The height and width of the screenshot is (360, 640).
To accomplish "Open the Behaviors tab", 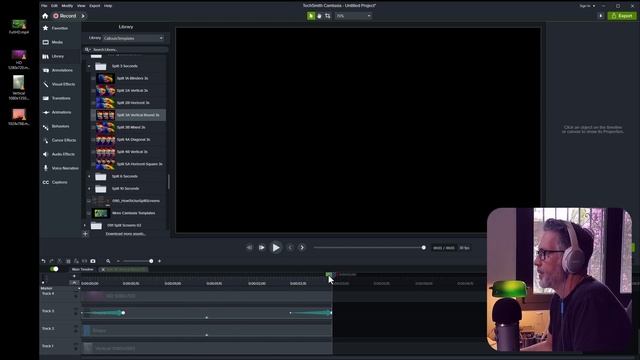I will click(x=60, y=126).
